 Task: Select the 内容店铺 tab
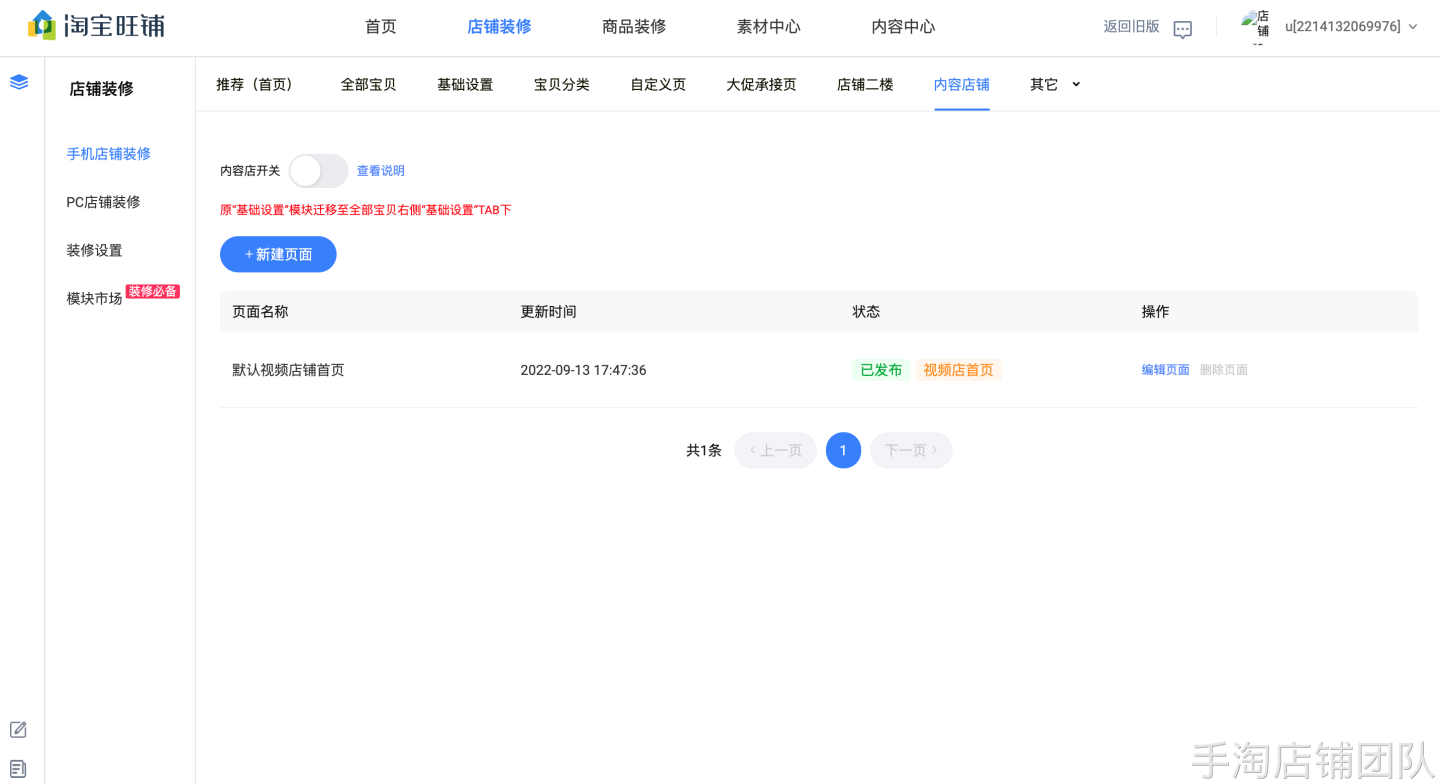962,84
